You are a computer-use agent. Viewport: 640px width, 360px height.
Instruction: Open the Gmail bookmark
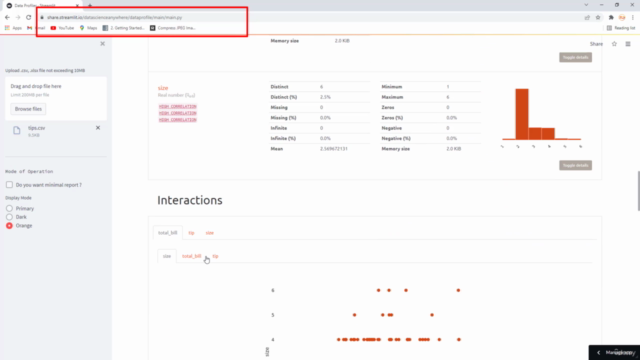click(36, 28)
